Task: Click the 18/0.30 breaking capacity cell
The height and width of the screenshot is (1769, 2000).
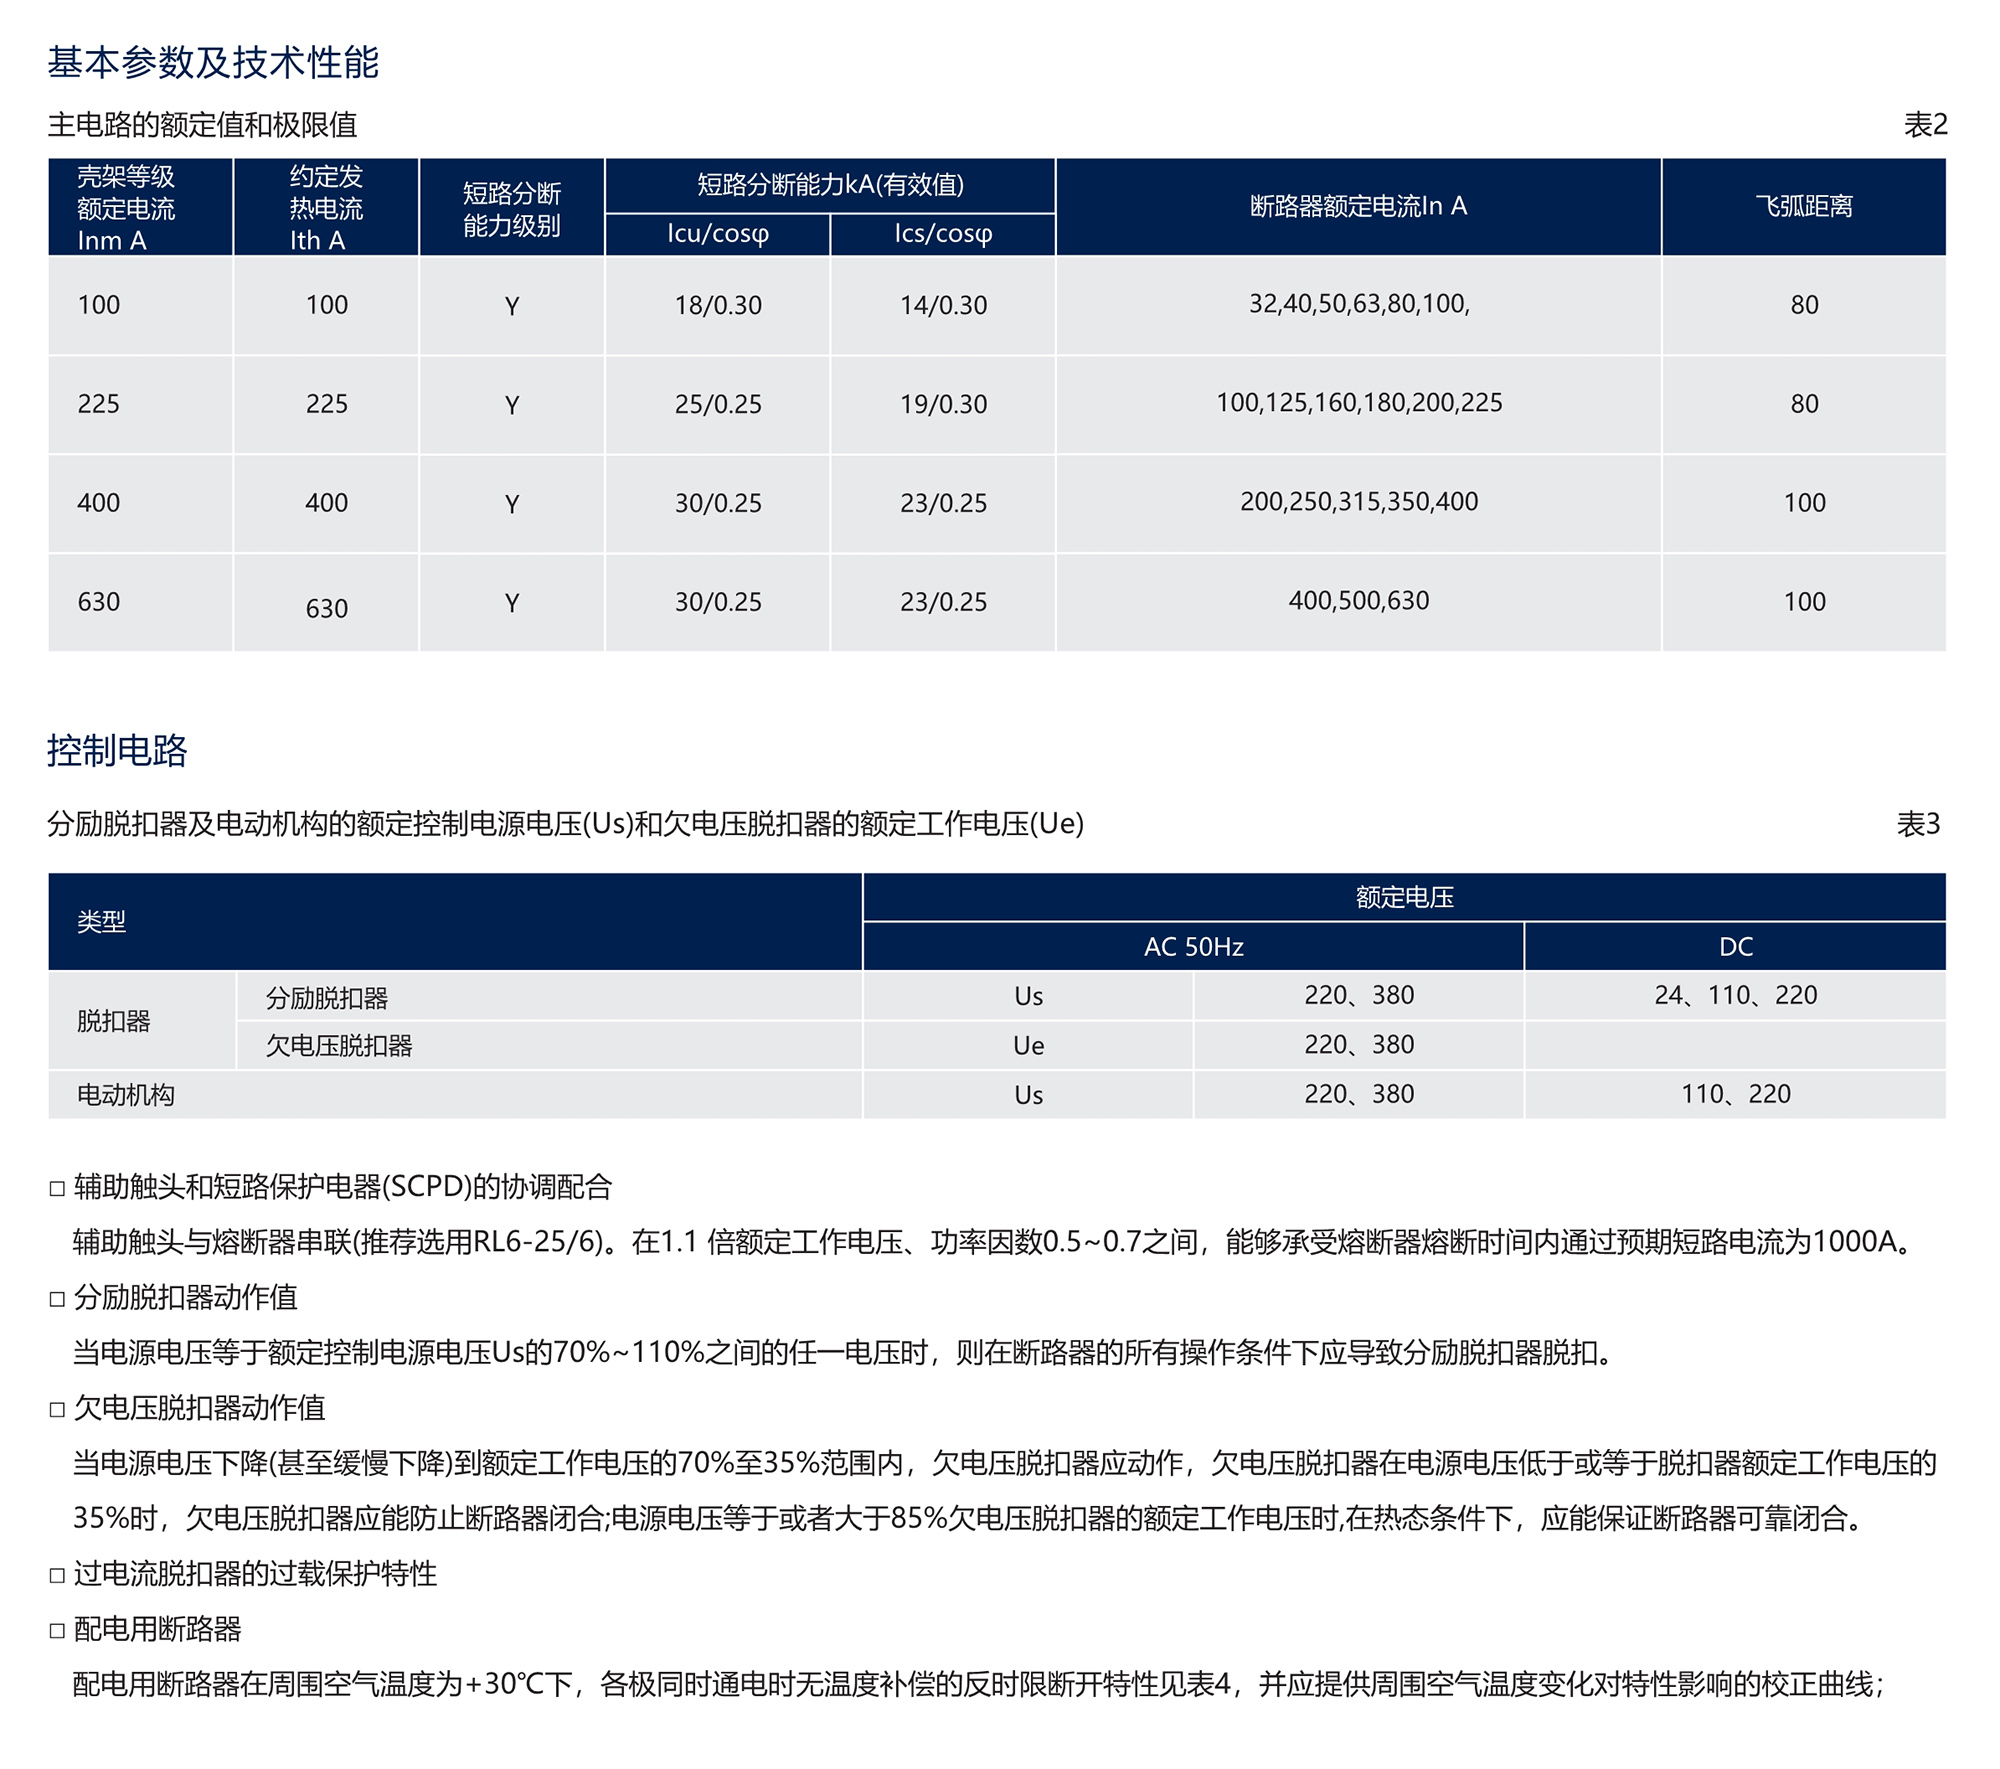Action: coord(717,305)
